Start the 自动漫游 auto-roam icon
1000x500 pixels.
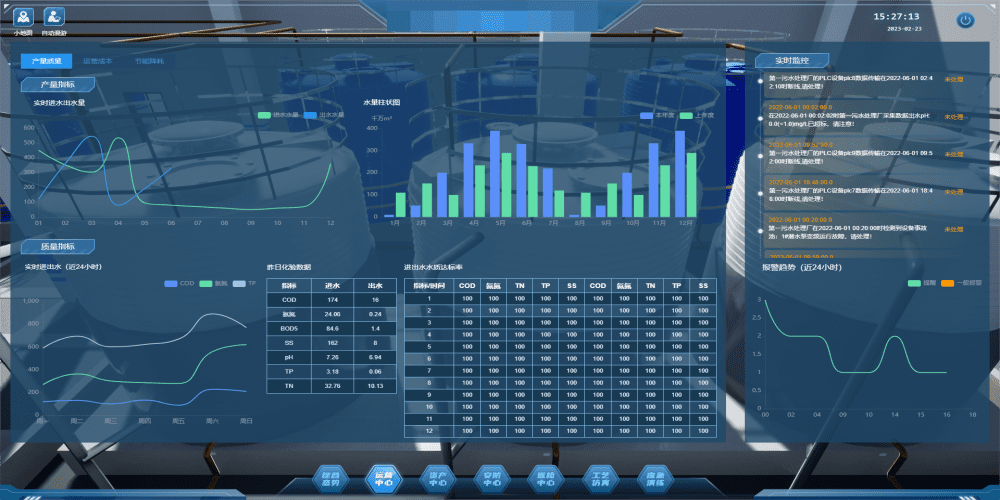(x=54, y=18)
